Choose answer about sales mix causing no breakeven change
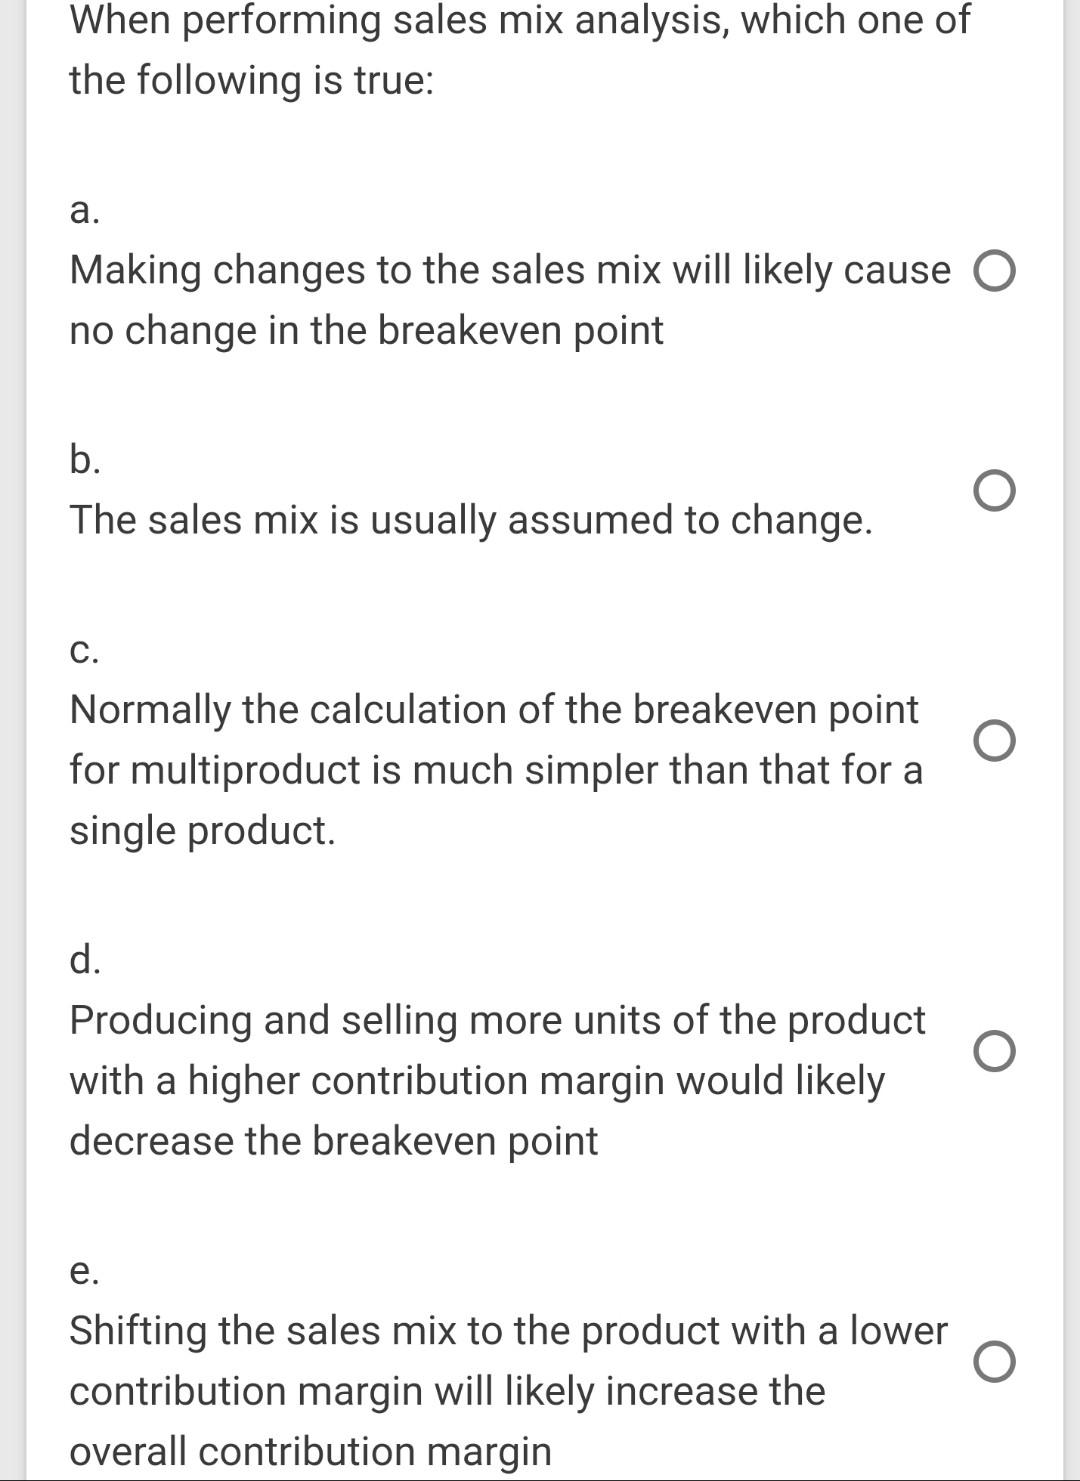The width and height of the screenshot is (1080, 1481). [995, 270]
